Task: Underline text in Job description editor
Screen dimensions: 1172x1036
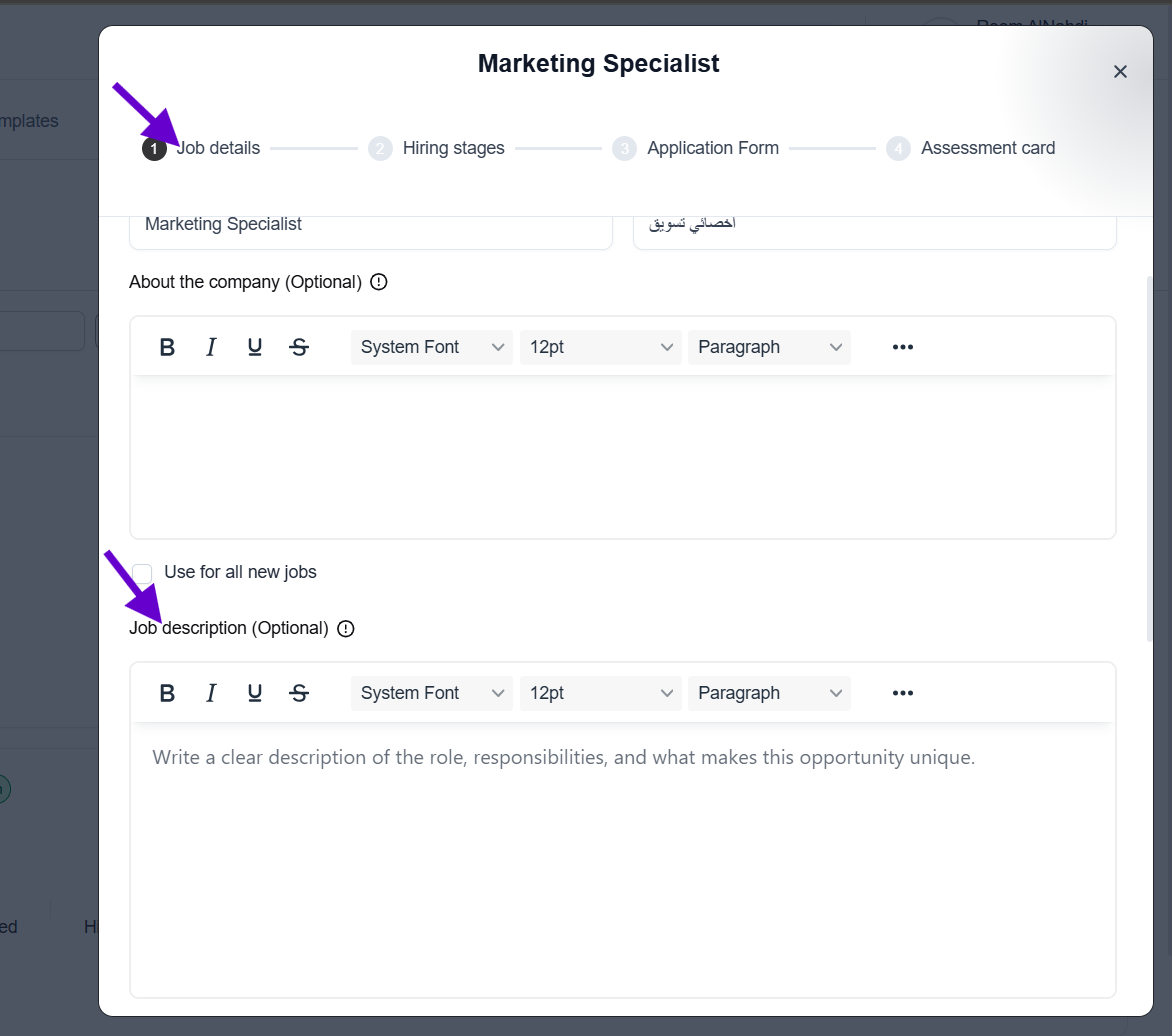Action: pyautogui.click(x=255, y=693)
